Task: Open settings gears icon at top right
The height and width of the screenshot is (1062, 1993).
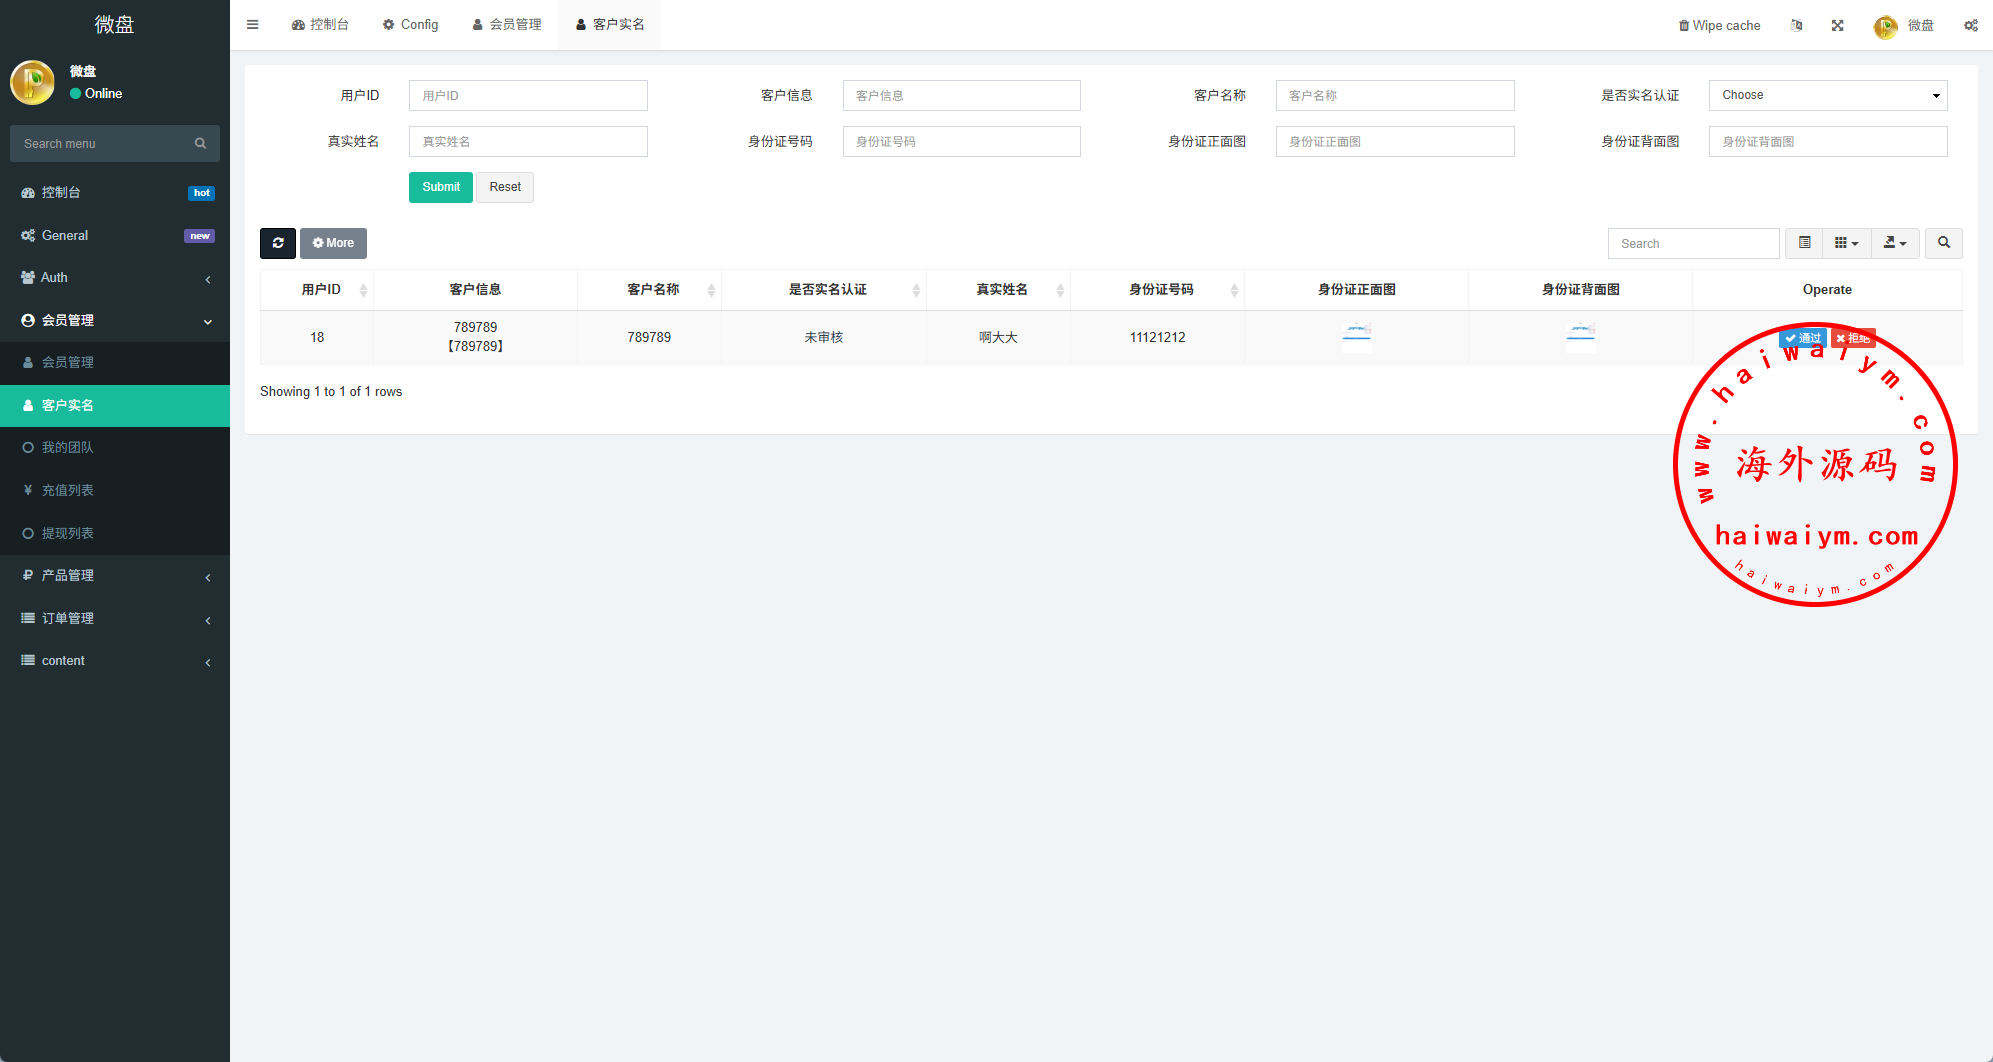Action: [1970, 25]
